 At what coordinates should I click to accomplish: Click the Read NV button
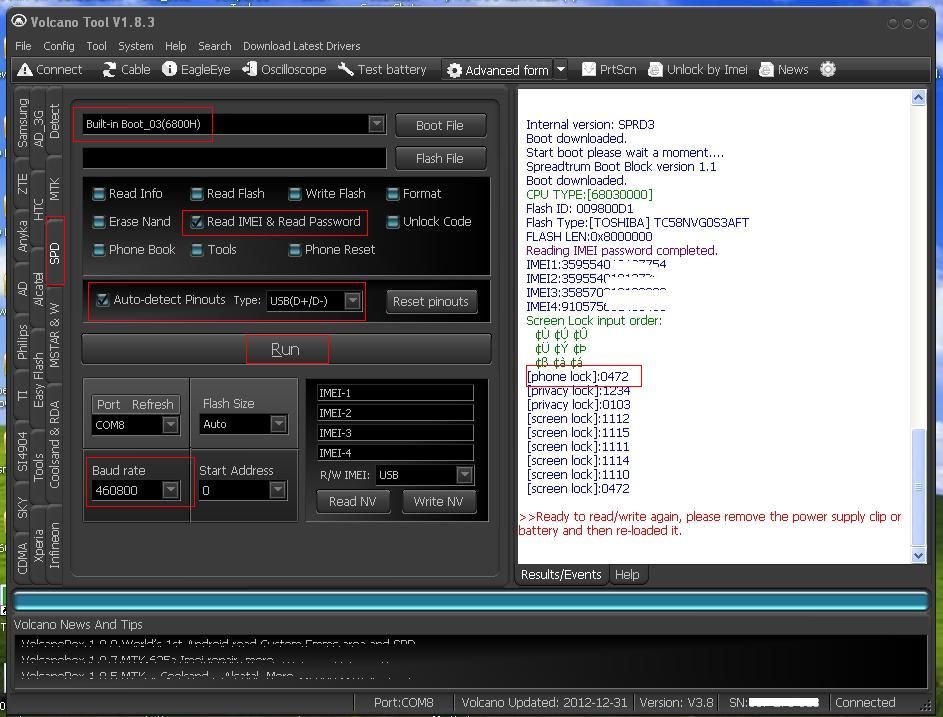point(352,502)
